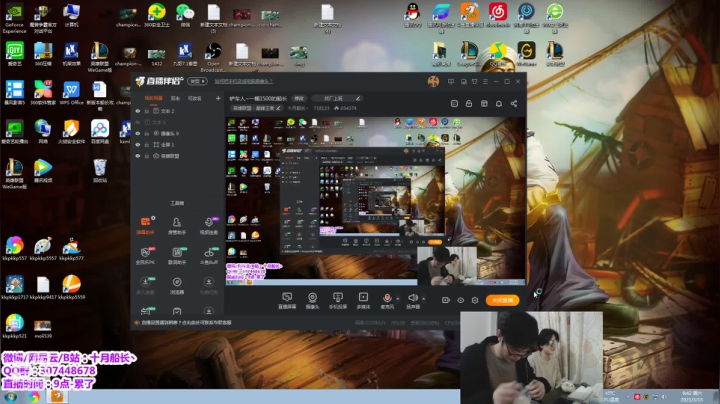720x404 pixels.
Task: Open the Open Broadcaster desktop icon
Action: pyautogui.click(x=213, y=57)
